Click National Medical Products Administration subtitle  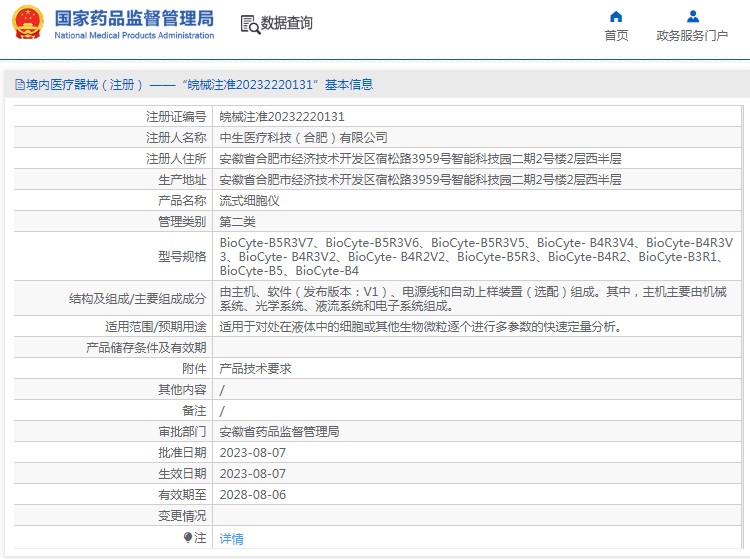(x=134, y=35)
